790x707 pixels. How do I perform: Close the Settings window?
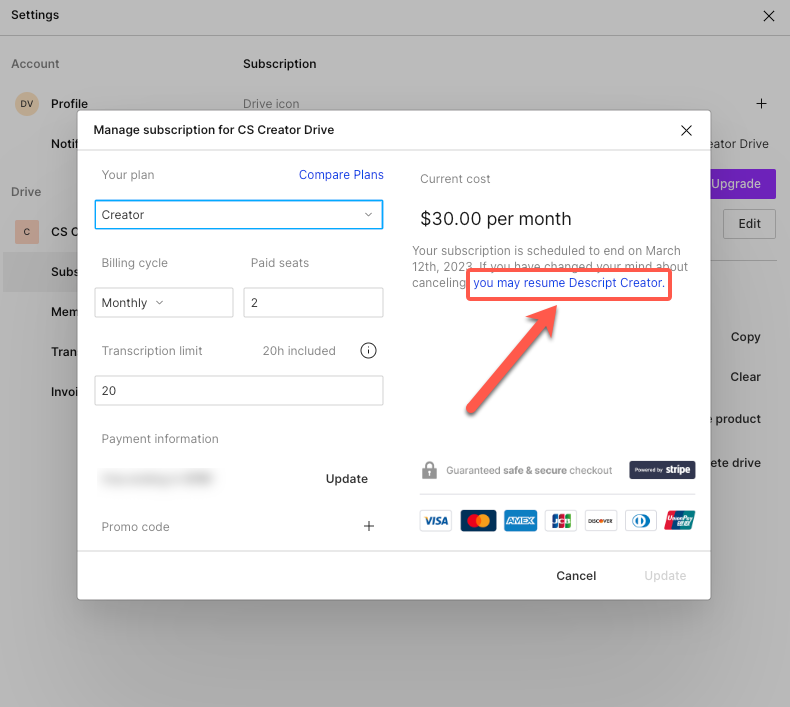768,16
